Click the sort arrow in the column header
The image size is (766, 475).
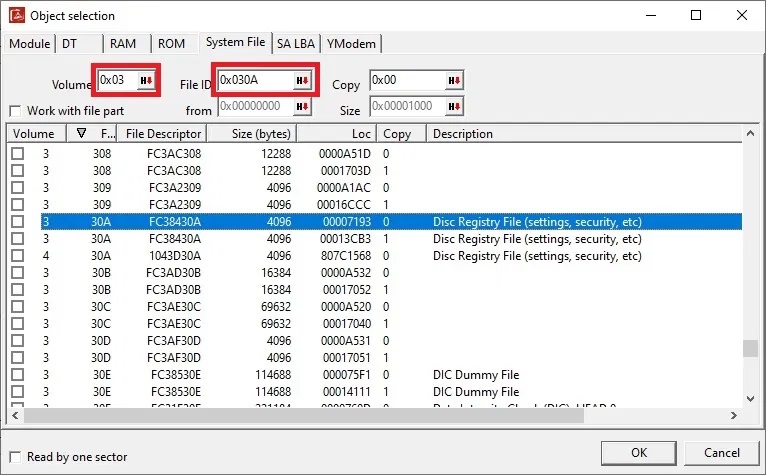81,134
